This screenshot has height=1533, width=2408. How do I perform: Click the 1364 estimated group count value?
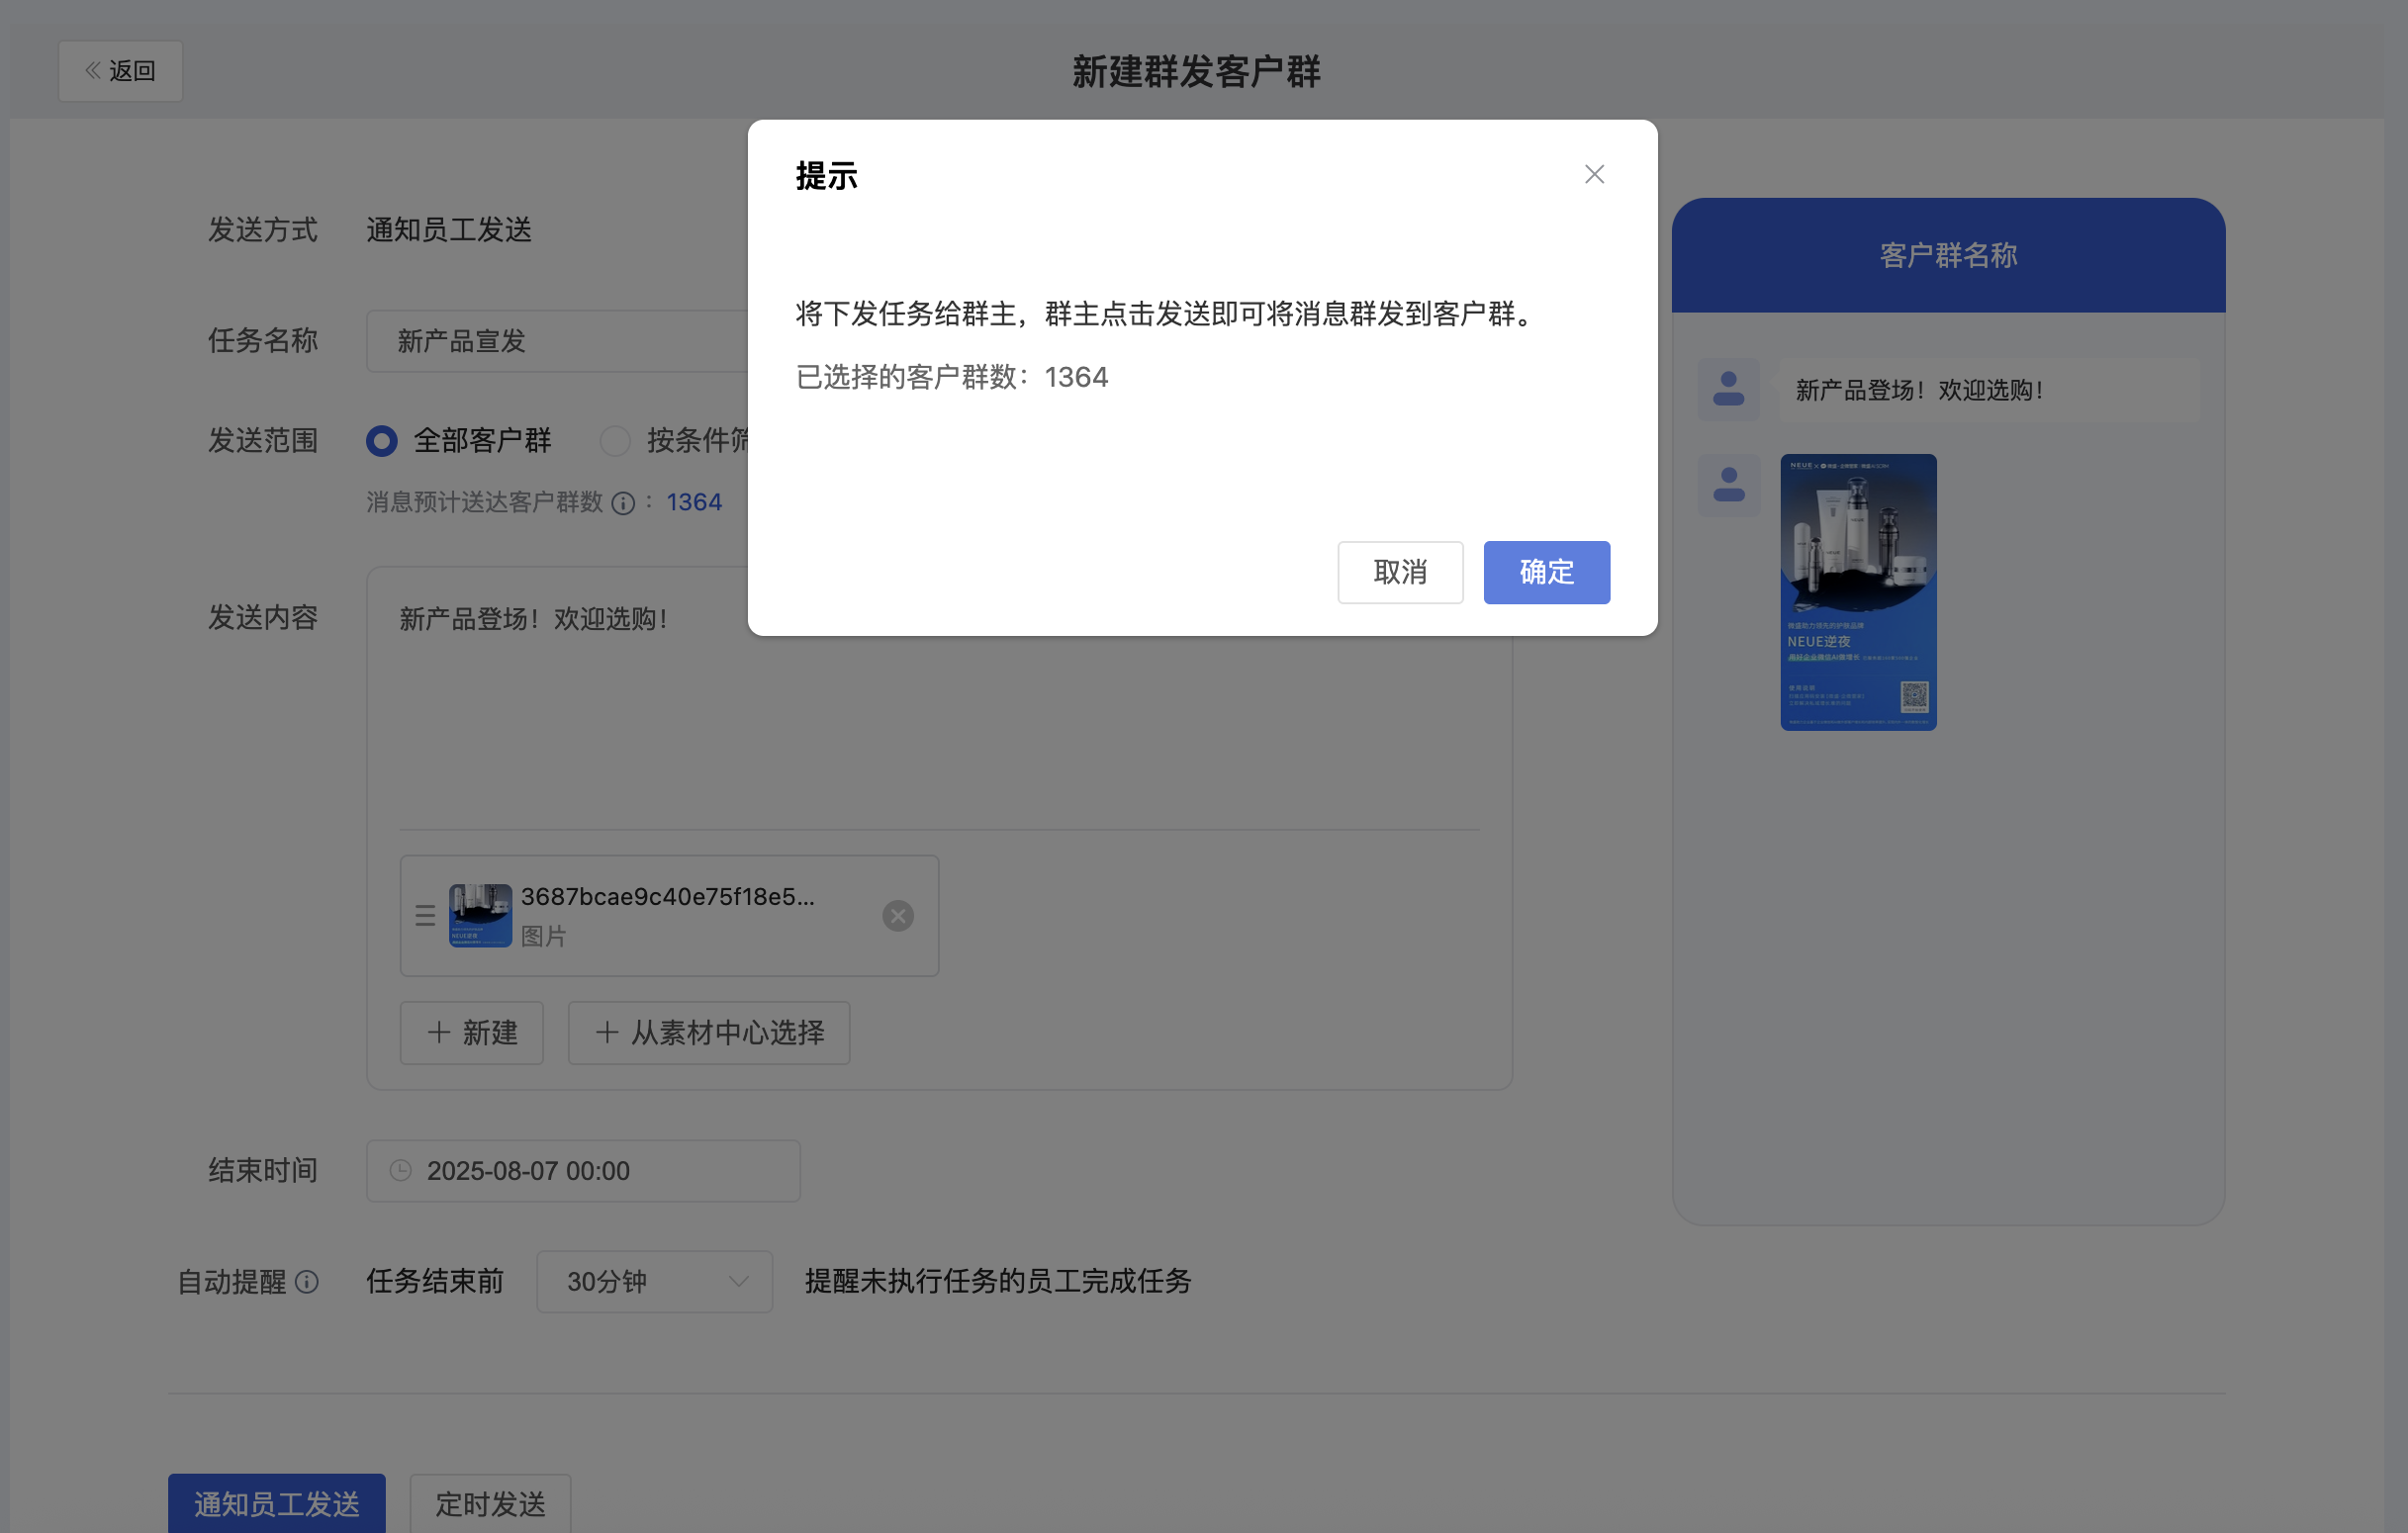click(x=694, y=503)
